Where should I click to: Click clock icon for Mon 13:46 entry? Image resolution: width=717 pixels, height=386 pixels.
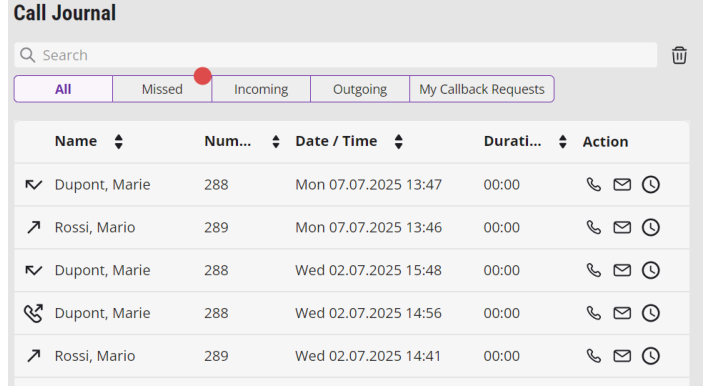[x=651, y=227]
